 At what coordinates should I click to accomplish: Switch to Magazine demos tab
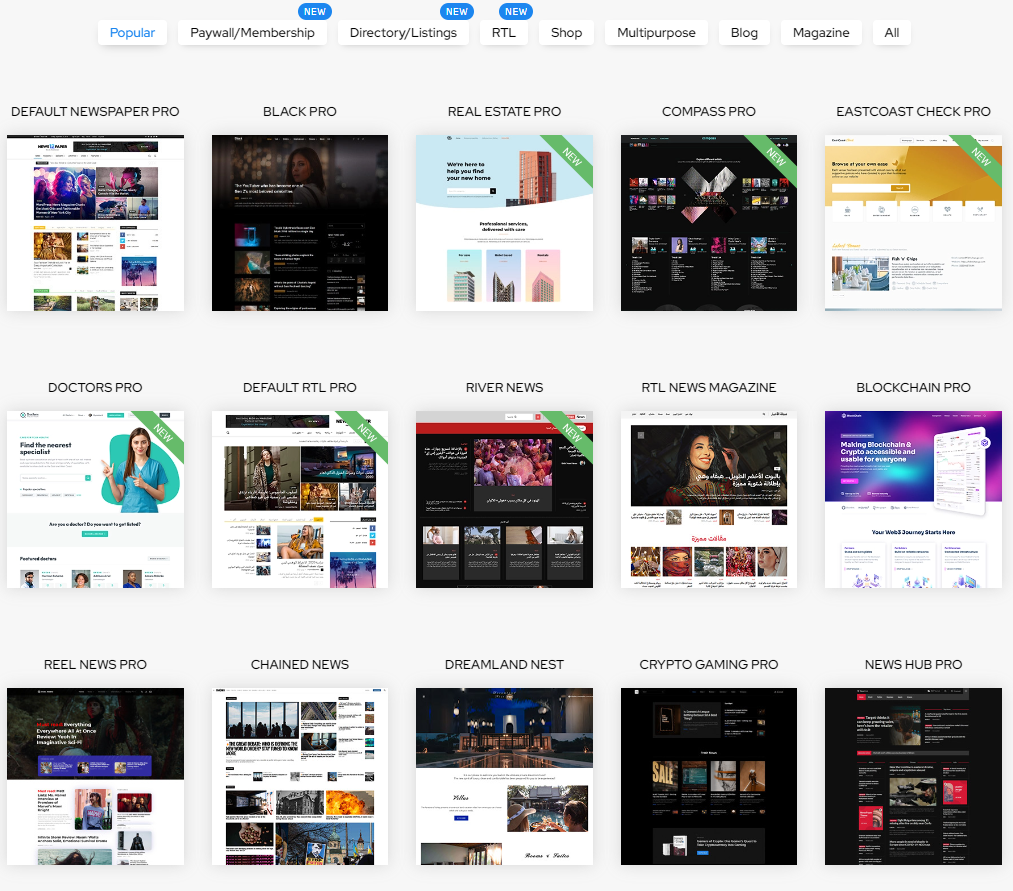tap(821, 33)
